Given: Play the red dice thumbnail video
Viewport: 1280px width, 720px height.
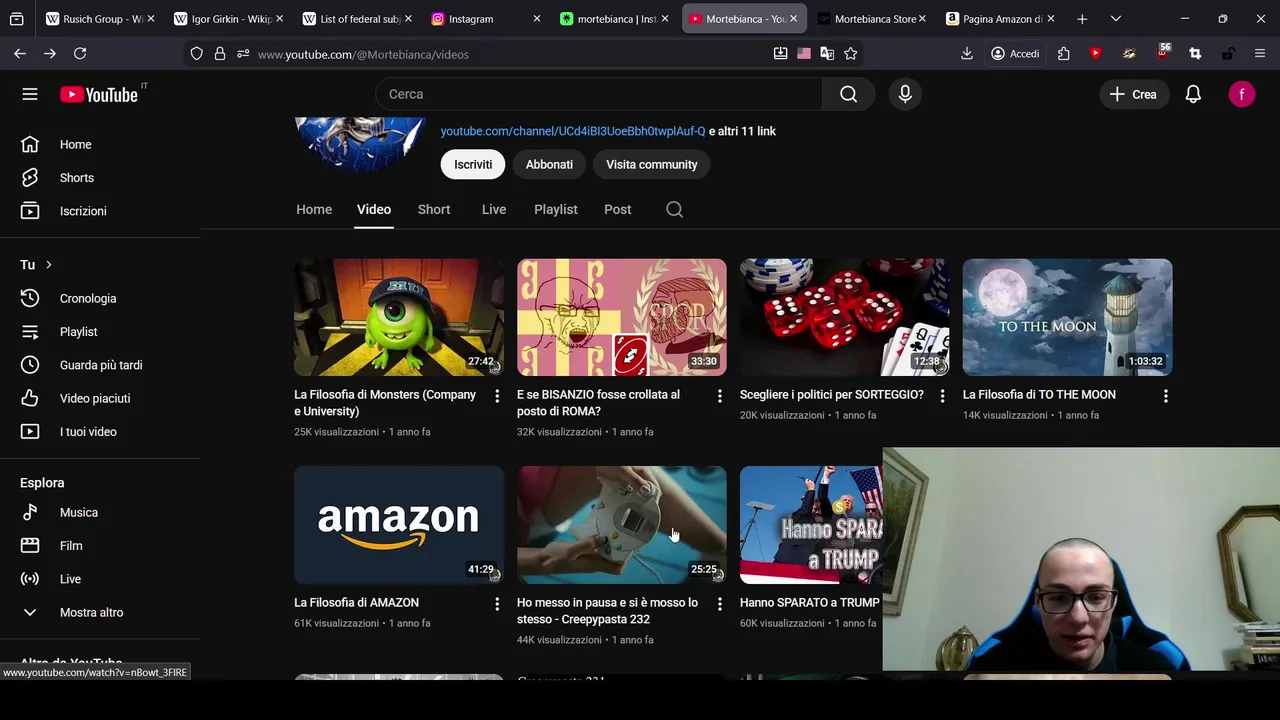Looking at the screenshot, I should 845,317.
